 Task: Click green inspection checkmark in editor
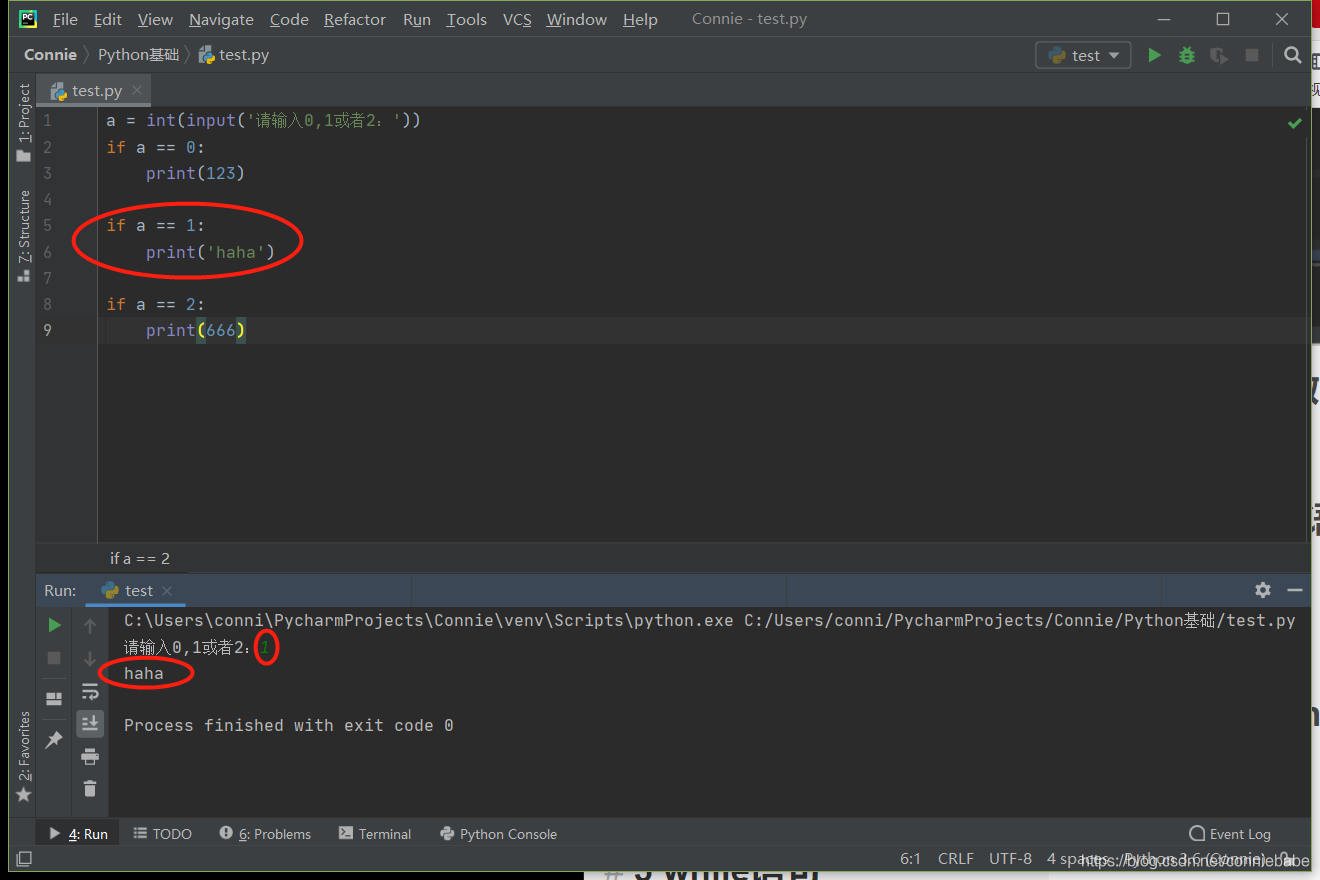click(1295, 123)
